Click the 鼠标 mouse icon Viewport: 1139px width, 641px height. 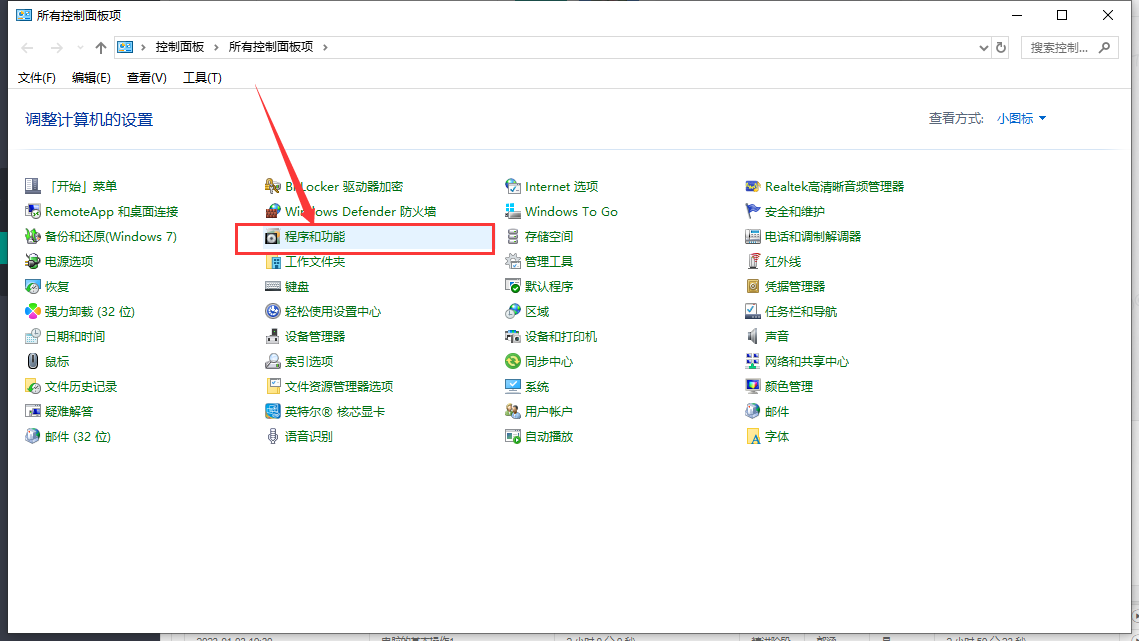pos(33,361)
